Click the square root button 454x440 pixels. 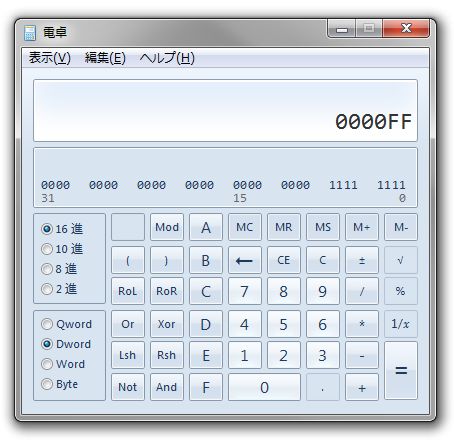point(401,260)
